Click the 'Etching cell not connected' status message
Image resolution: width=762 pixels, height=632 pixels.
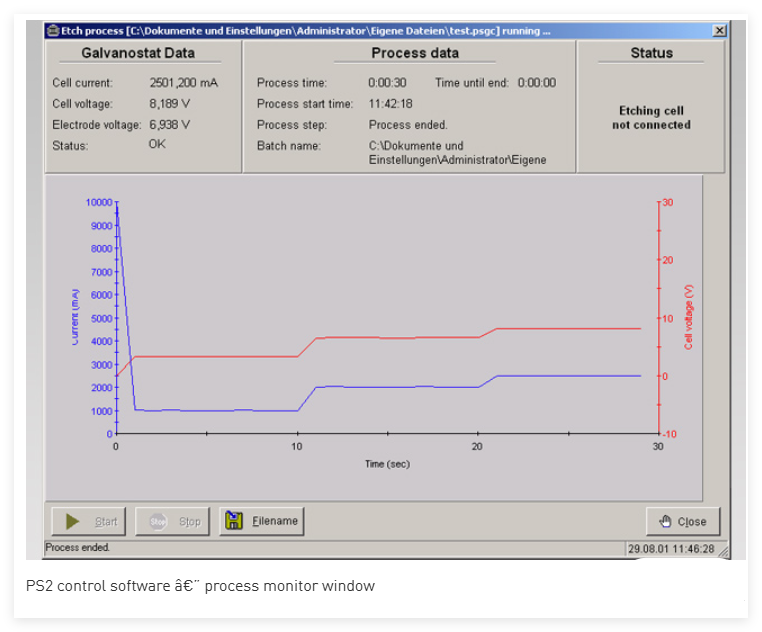tap(651, 118)
